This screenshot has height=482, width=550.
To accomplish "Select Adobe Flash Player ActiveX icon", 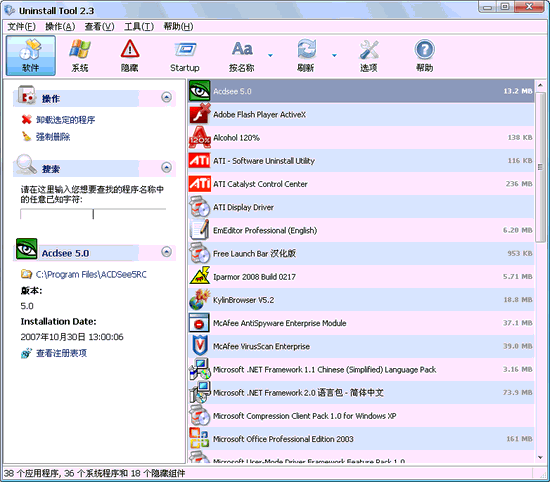I will 200,114.
